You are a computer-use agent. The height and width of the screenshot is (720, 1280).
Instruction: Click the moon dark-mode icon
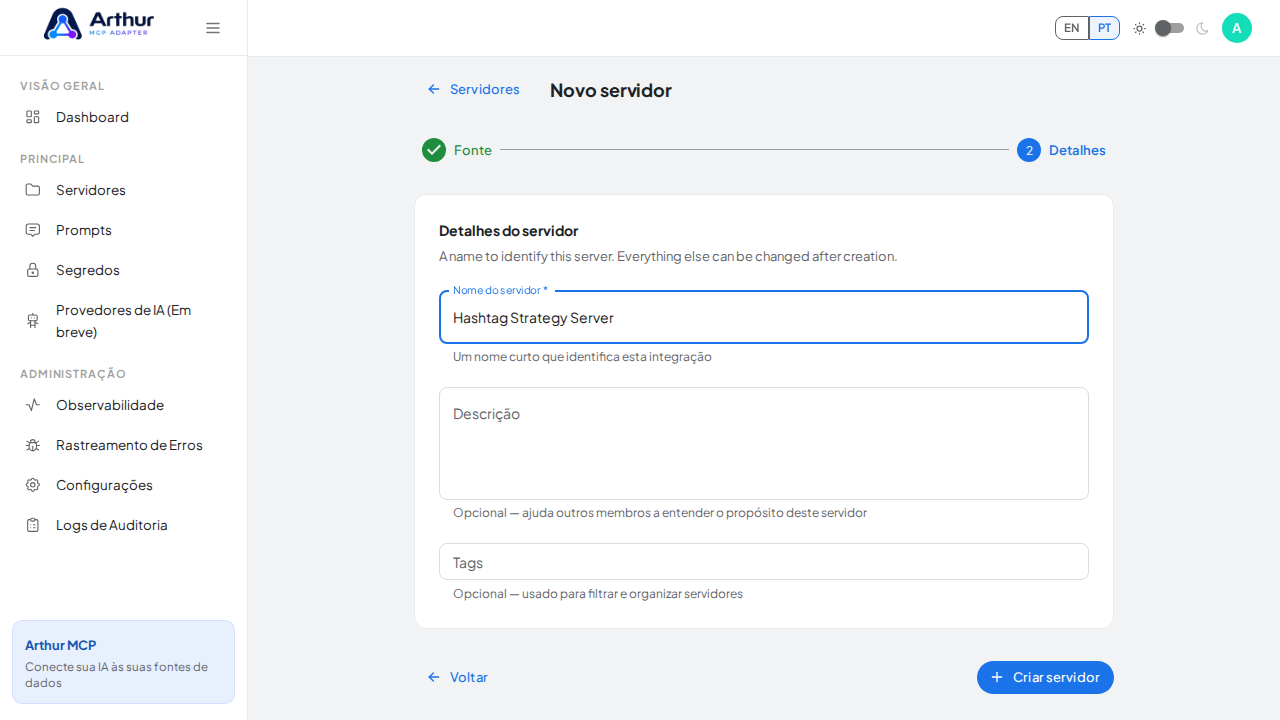tap(1202, 28)
